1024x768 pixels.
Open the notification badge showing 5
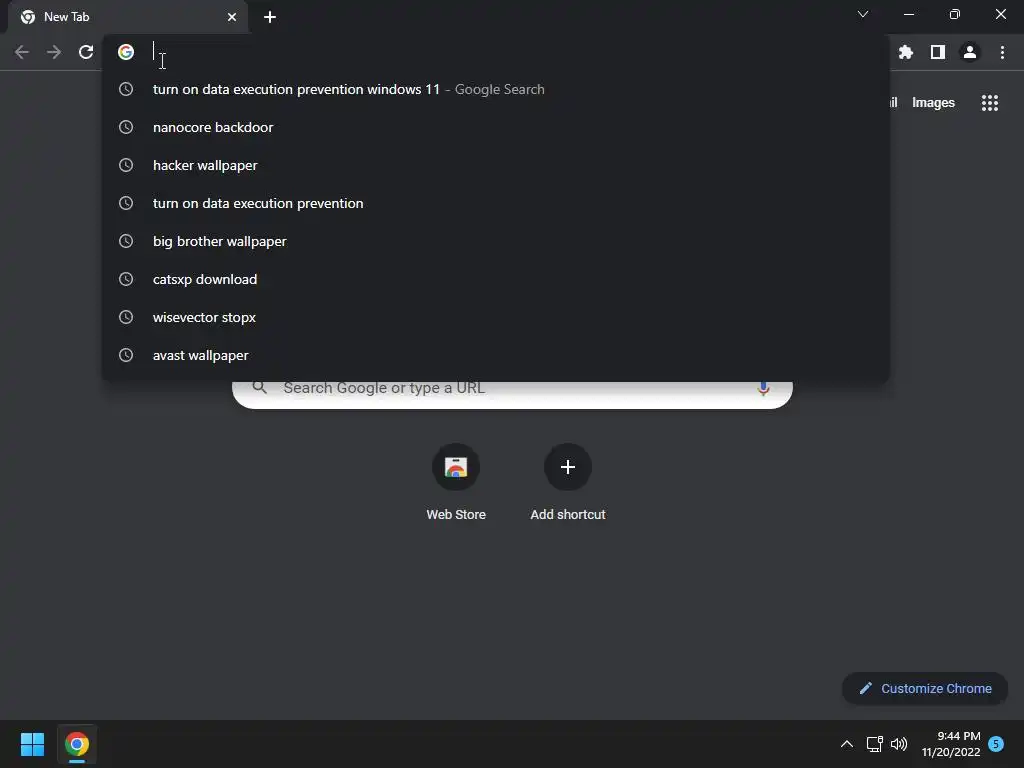(996, 744)
